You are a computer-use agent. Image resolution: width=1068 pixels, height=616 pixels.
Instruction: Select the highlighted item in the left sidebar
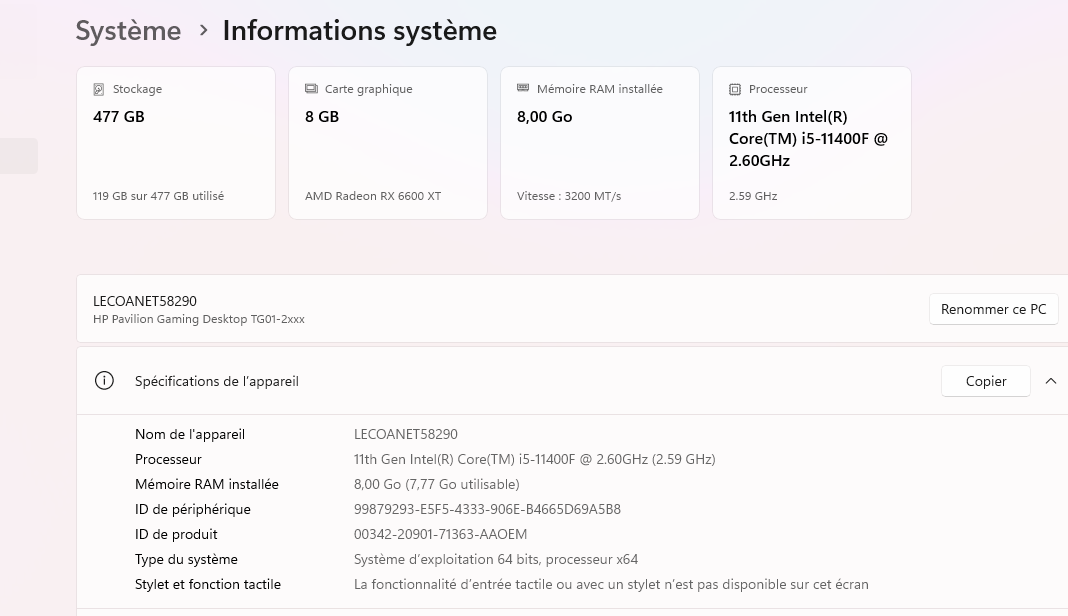tap(18, 156)
